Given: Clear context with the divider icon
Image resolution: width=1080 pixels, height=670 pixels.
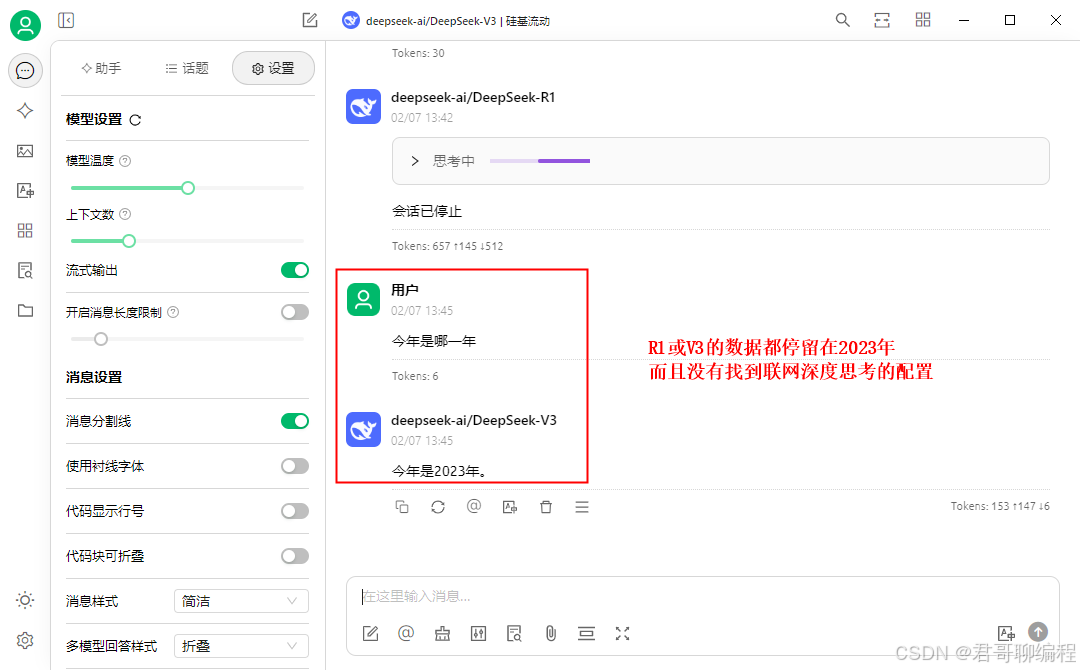Looking at the screenshot, I should 586,634.
